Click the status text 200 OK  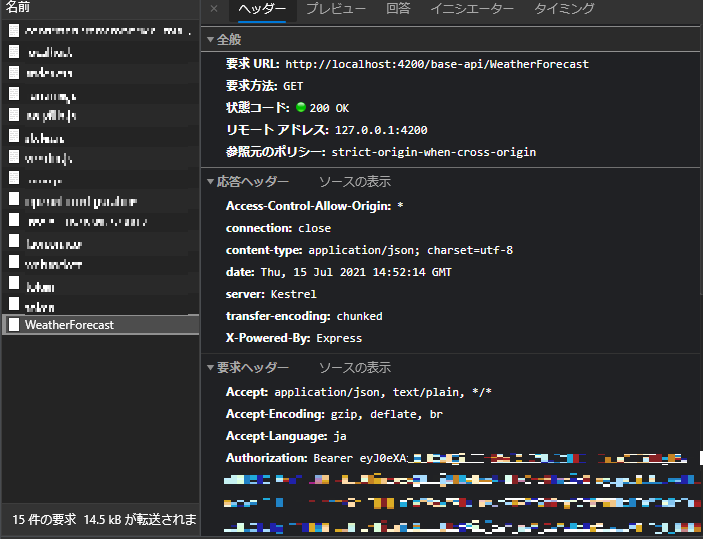click(329, 108)
